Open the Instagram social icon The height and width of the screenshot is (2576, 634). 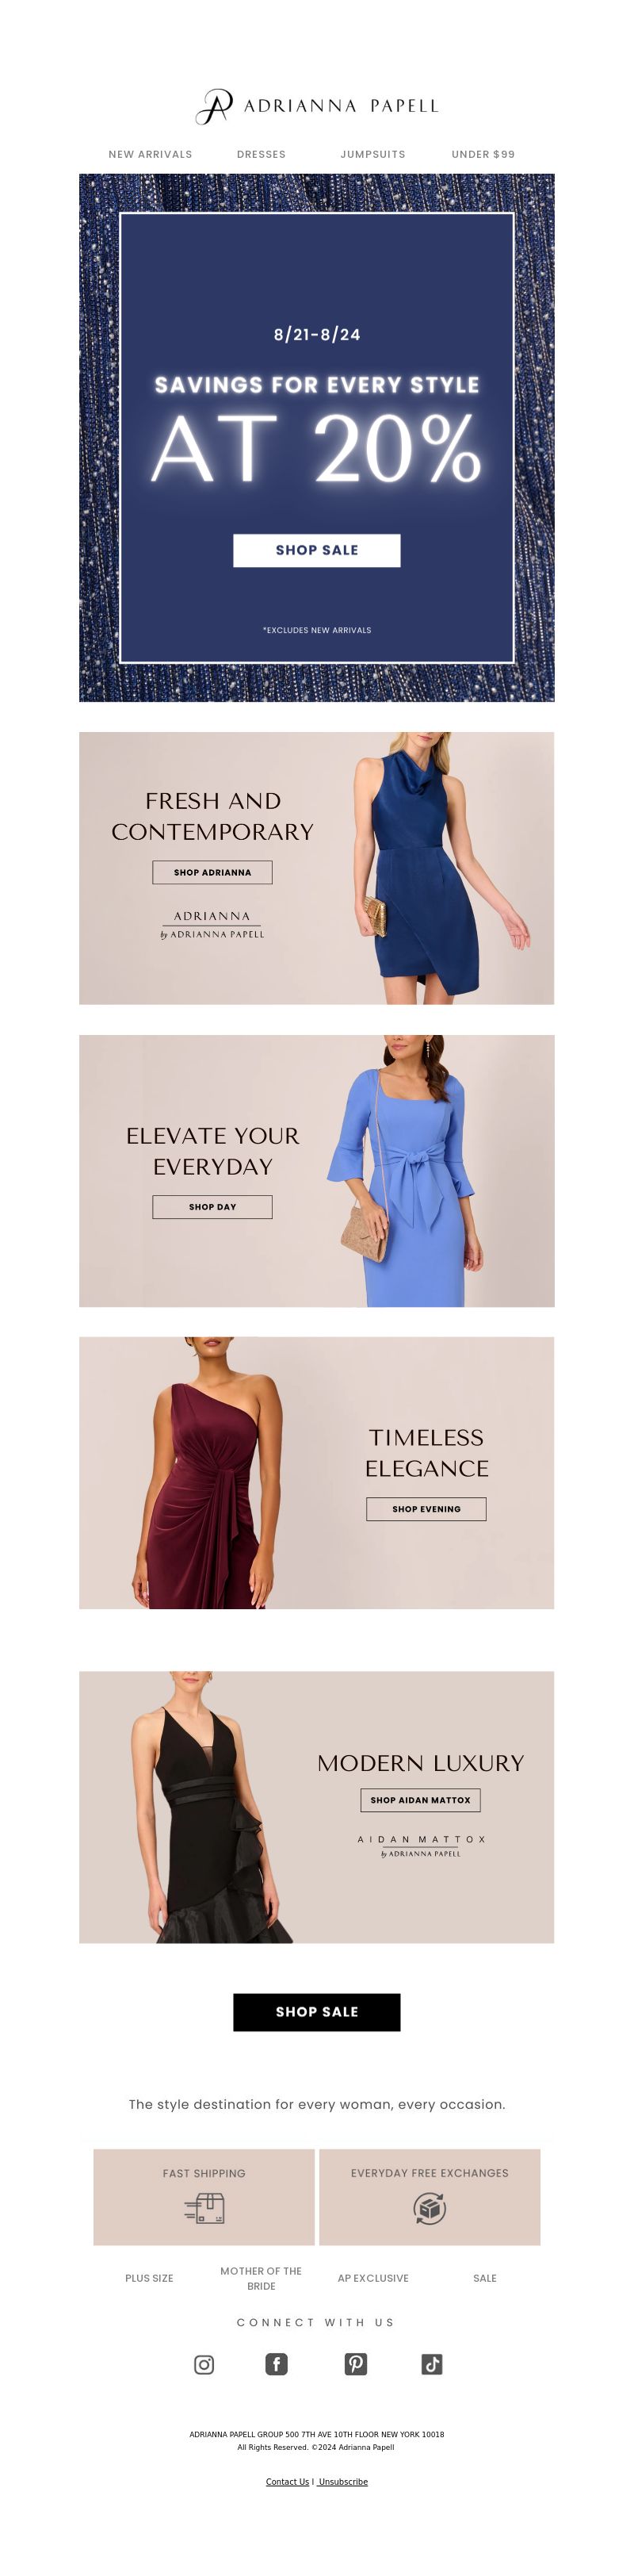pos(204,2363)
